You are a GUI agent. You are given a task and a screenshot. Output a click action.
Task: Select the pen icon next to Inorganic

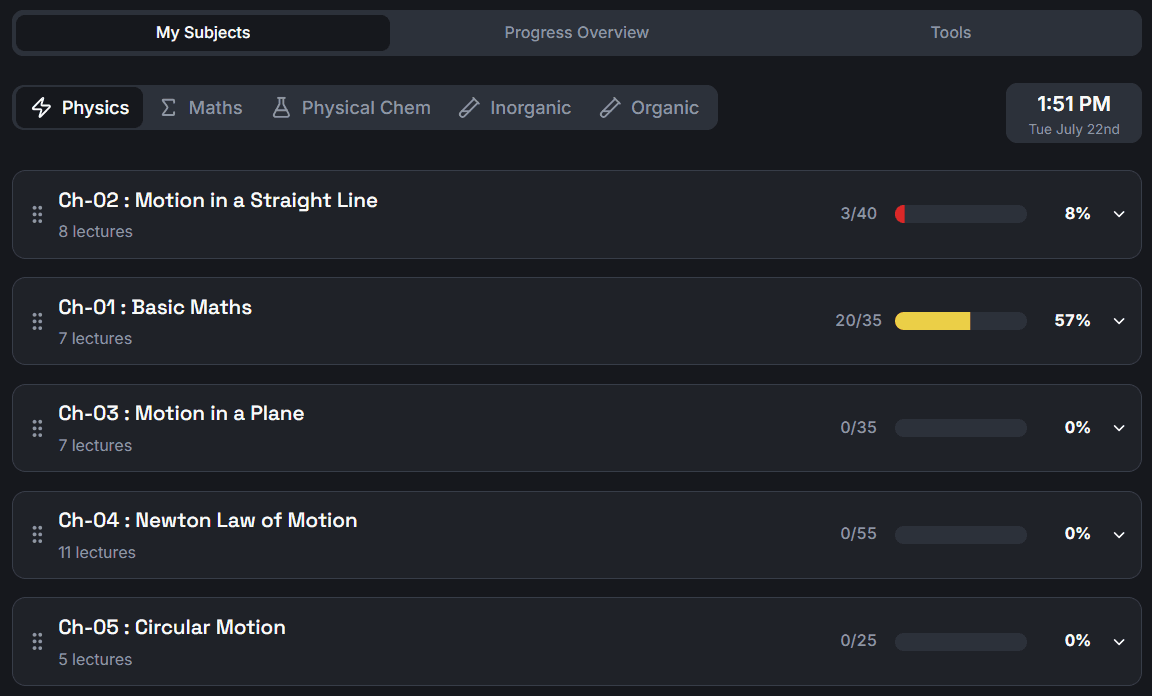(x=469, y=107)
